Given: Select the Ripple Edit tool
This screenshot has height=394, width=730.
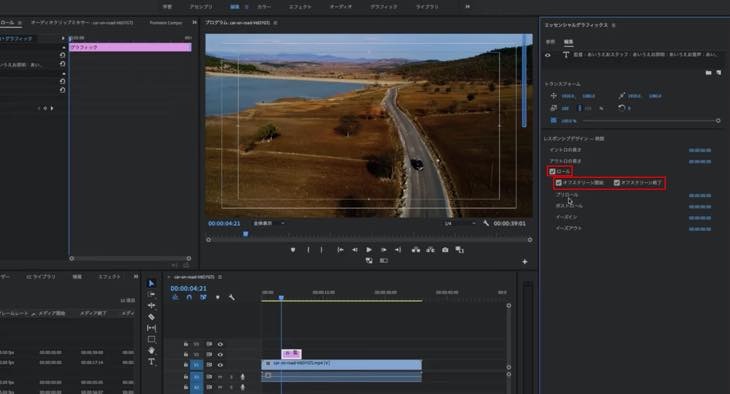Looking at the screenshot, I should coord(151,306).
